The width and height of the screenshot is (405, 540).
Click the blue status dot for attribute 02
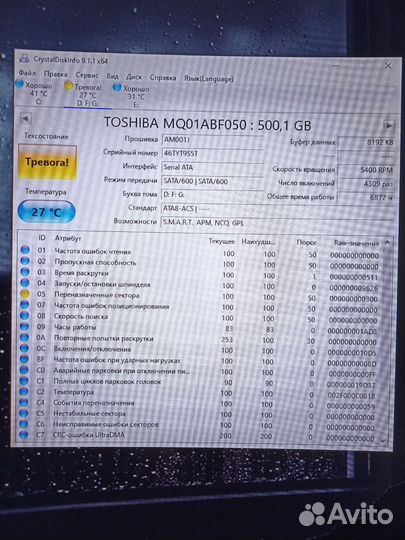click(25, 261)
